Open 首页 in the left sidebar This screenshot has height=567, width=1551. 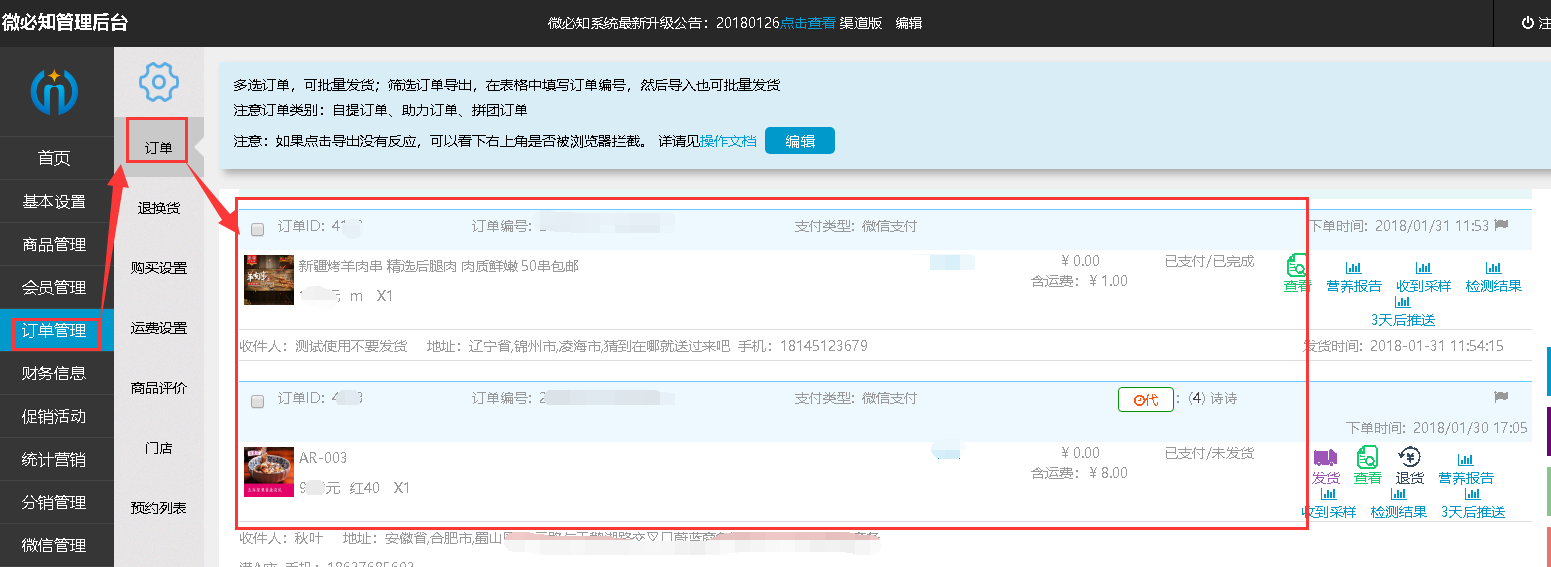click(54, 158)
